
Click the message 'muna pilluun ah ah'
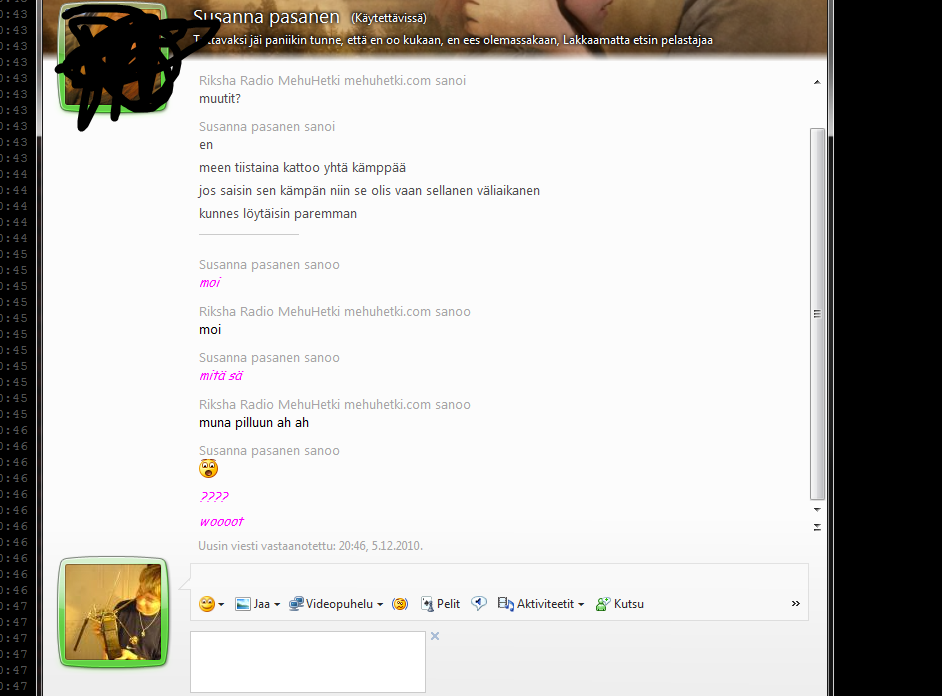point(254,423)
